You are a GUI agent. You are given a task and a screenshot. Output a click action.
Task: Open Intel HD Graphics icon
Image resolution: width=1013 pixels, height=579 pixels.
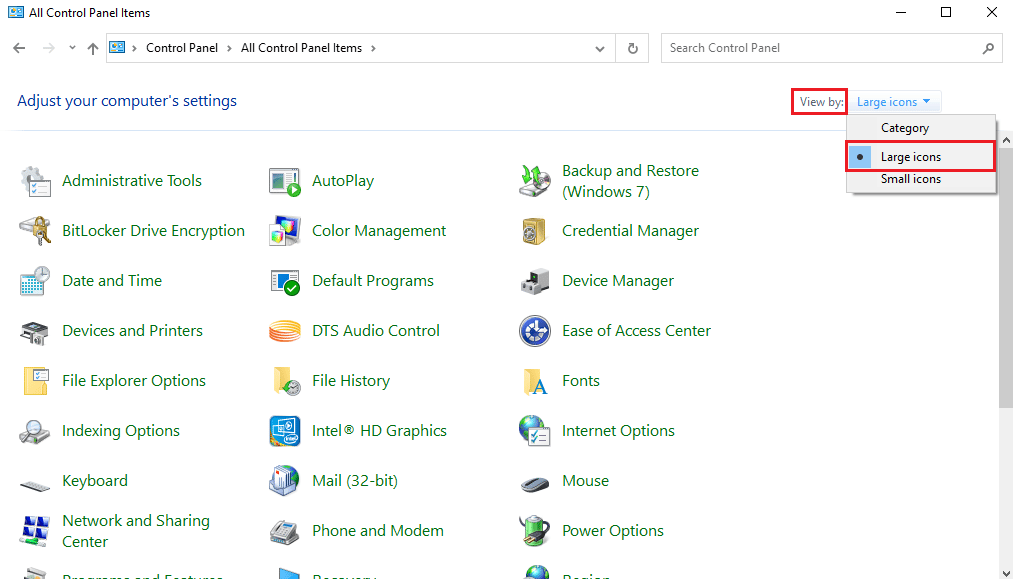(x=285, y=431)
